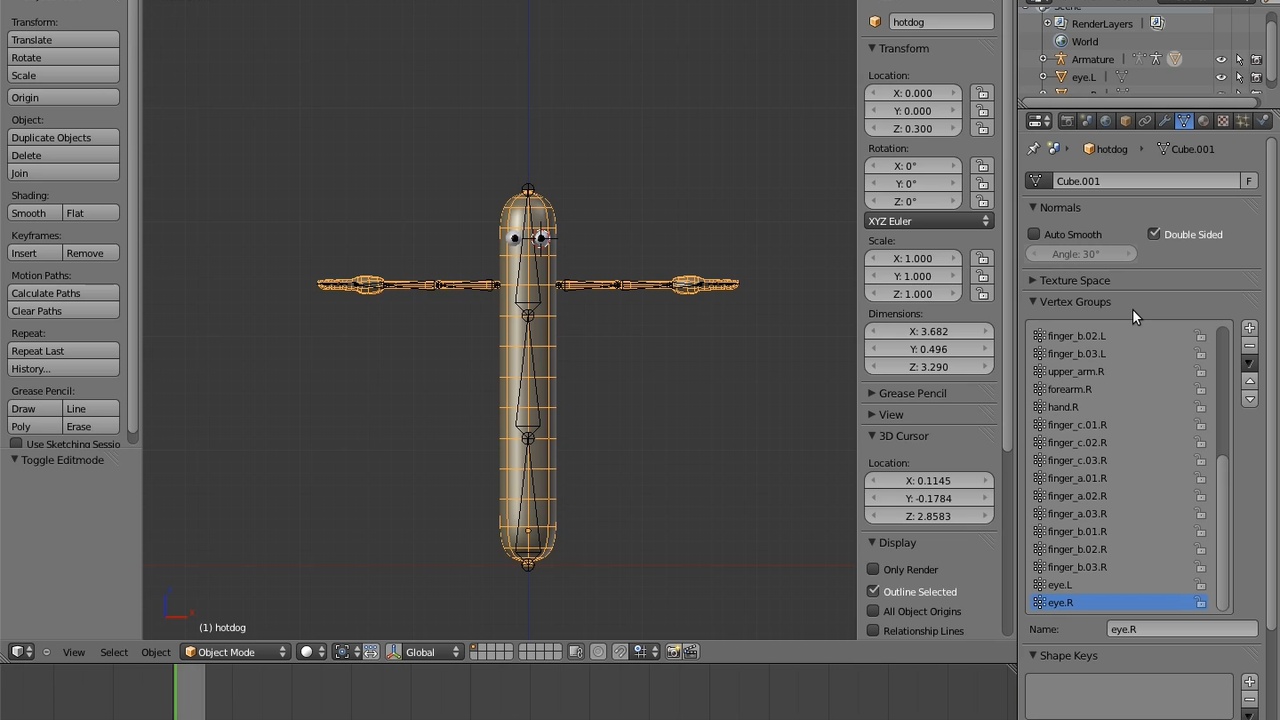This screenshot has height=720, width=1280.
Task: Move vertex group down in list
Action: (1249, 399)
